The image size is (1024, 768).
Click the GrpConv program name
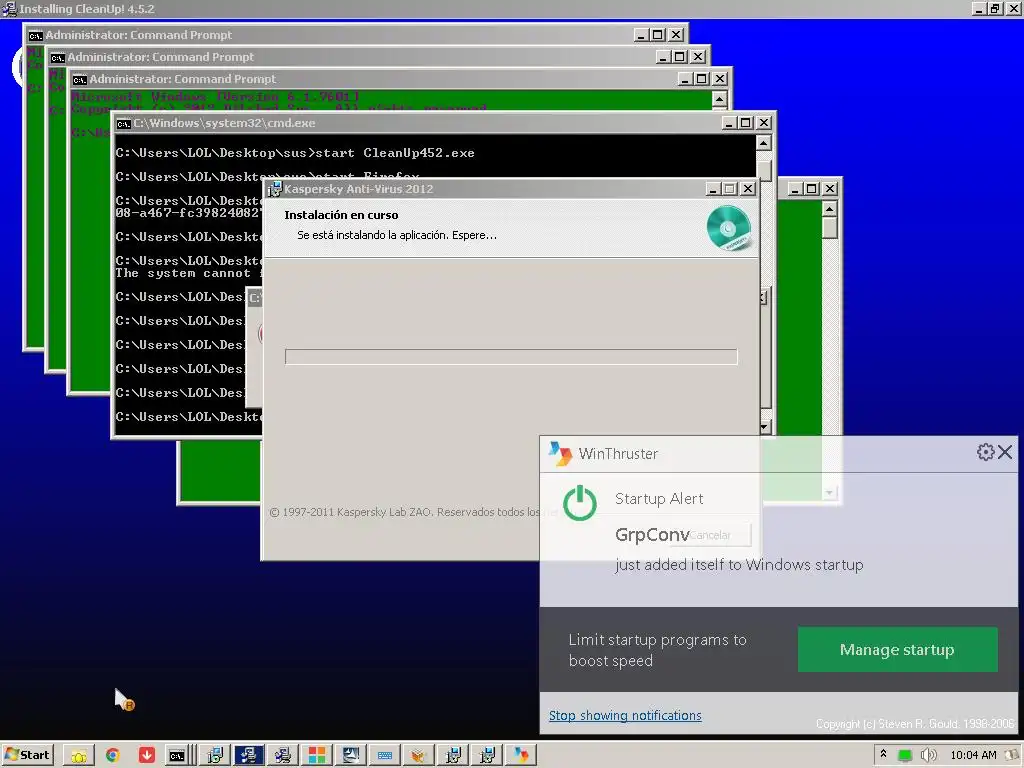point(652,535)
